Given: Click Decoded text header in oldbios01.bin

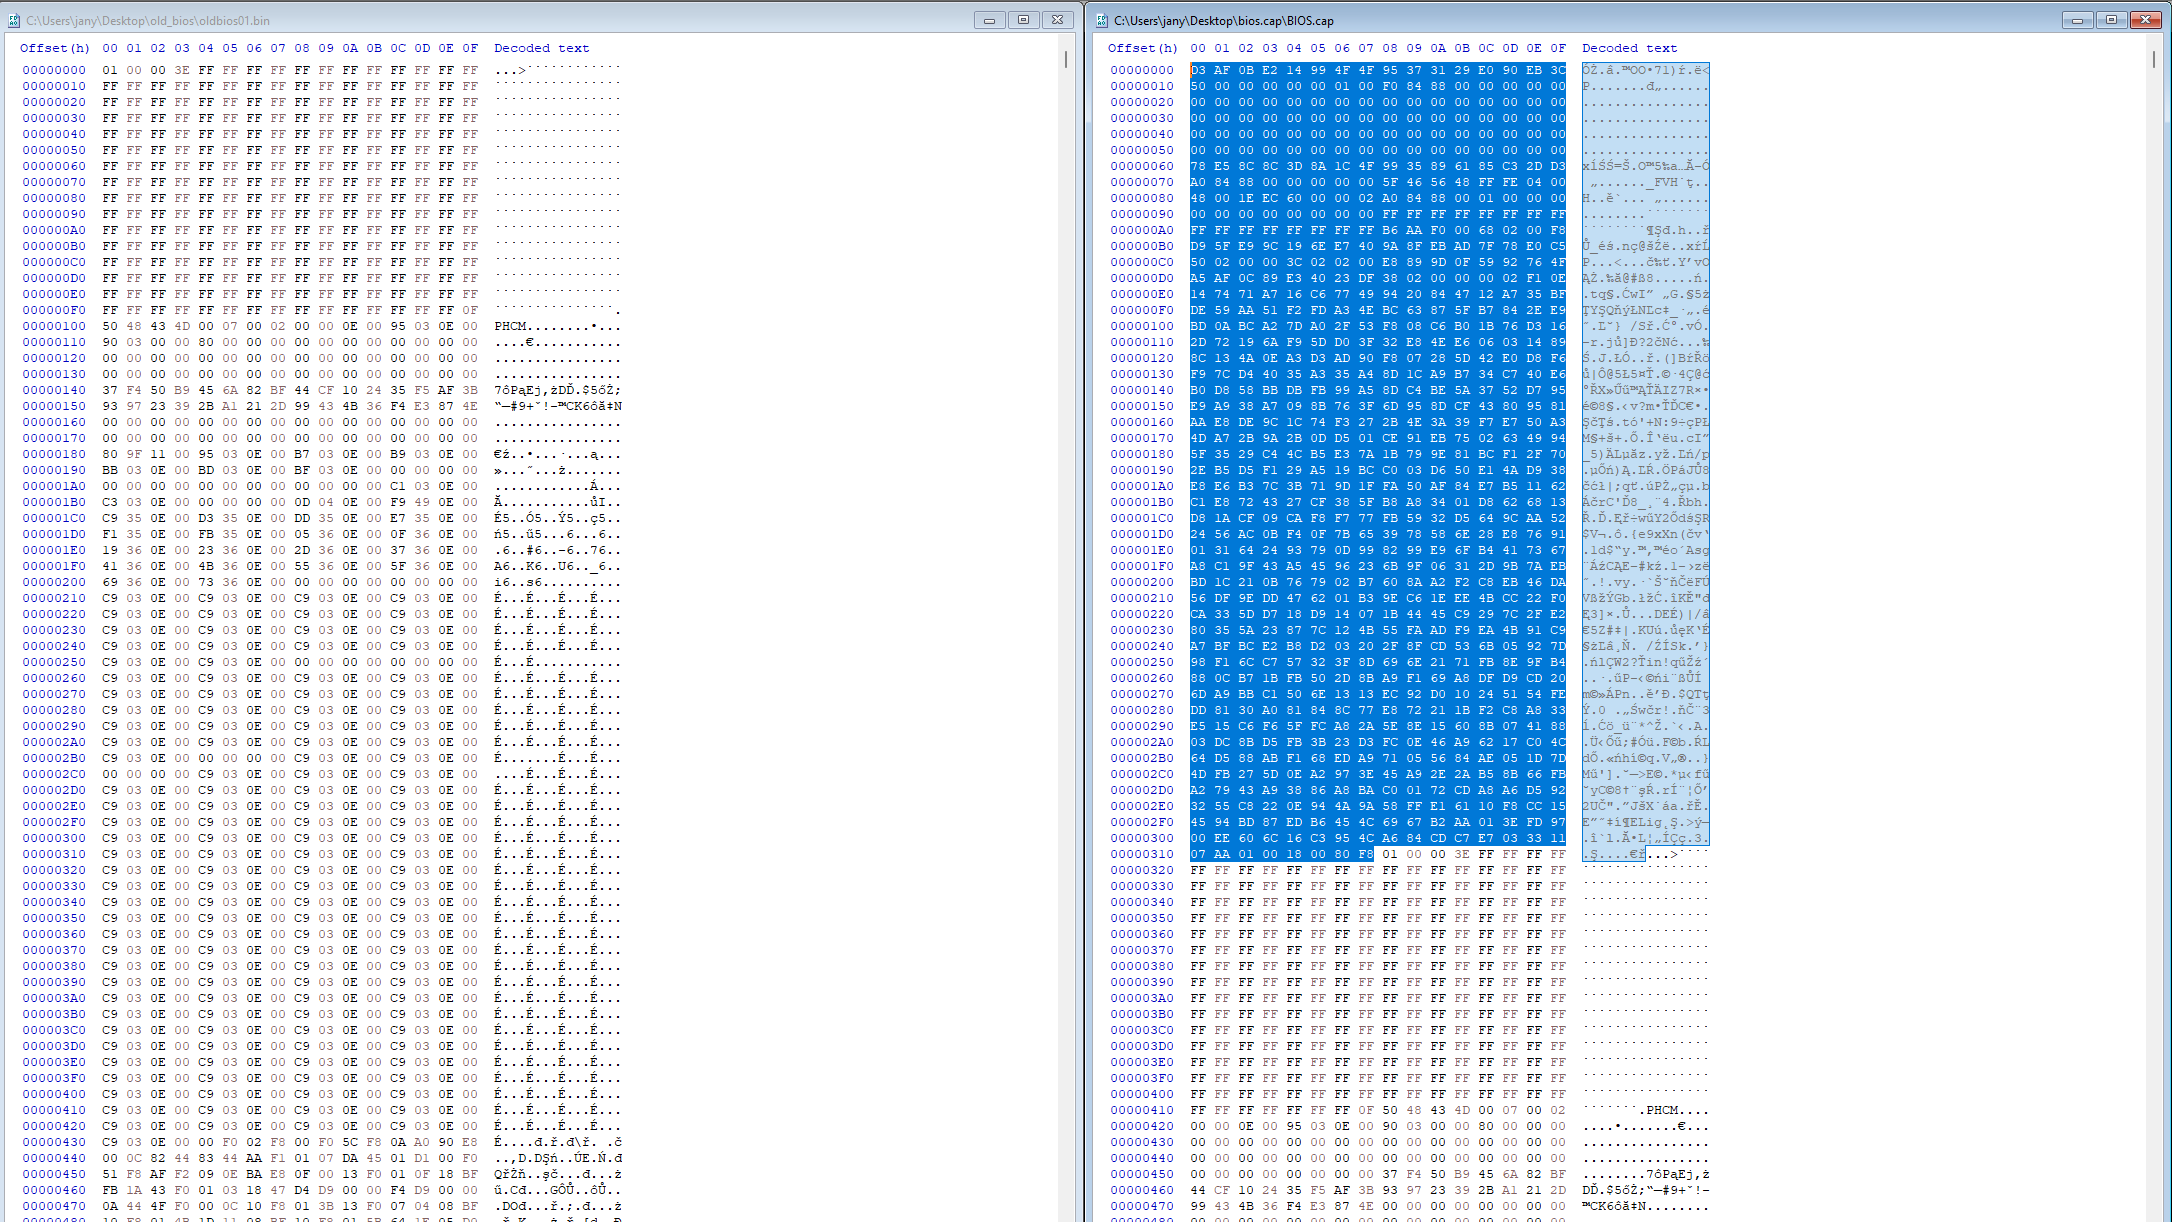Looking at the screenshot, I should pyautogui.click(x=541, y=48).
